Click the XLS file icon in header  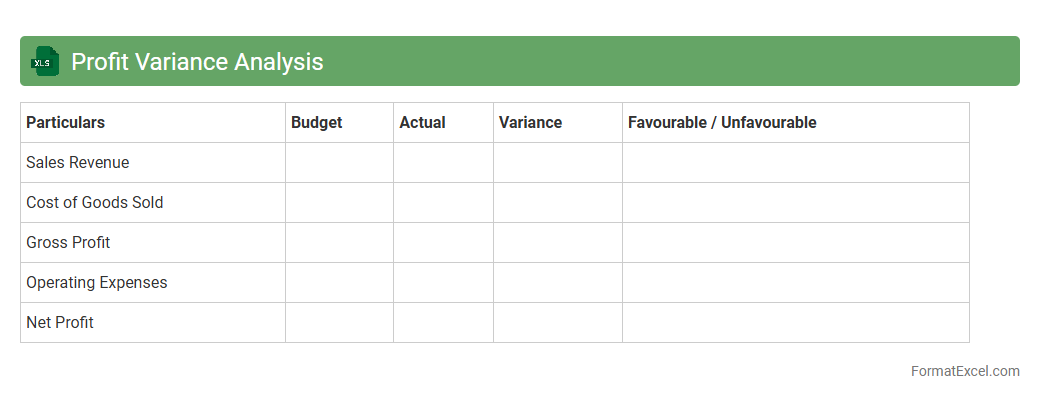[45, 61]
